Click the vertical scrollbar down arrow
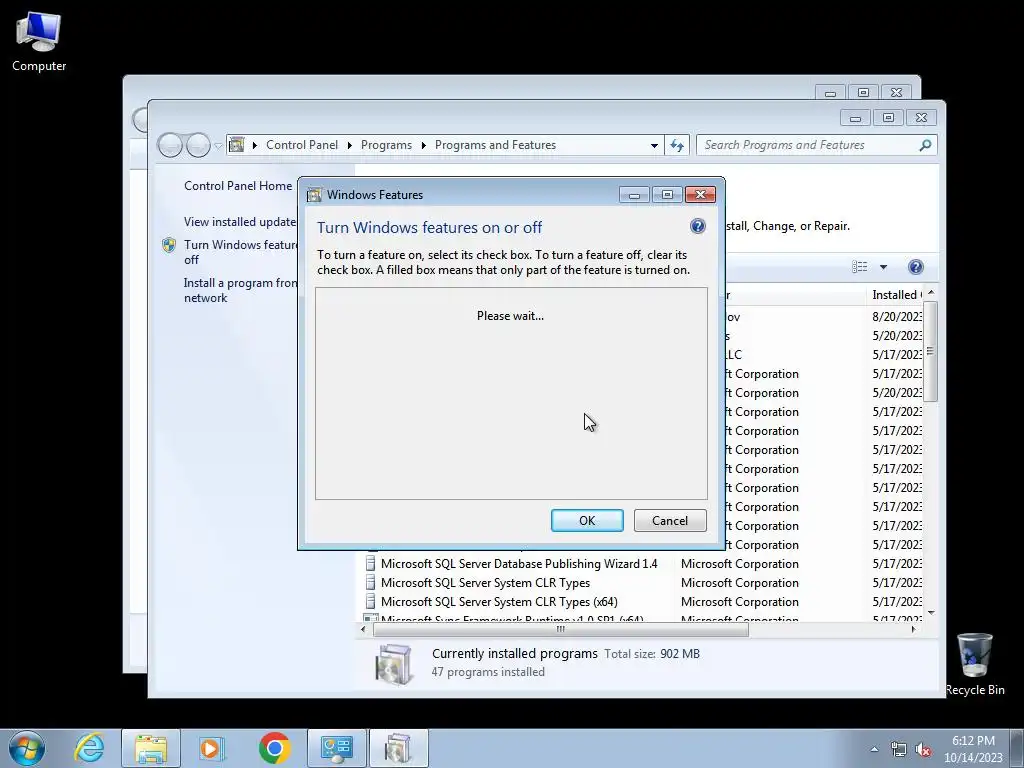This screenshot has height=768, width=1024. point(931,613)
